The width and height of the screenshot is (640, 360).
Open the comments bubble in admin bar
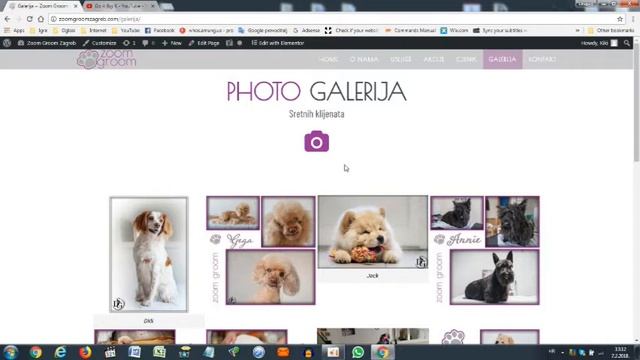point(148,43)
